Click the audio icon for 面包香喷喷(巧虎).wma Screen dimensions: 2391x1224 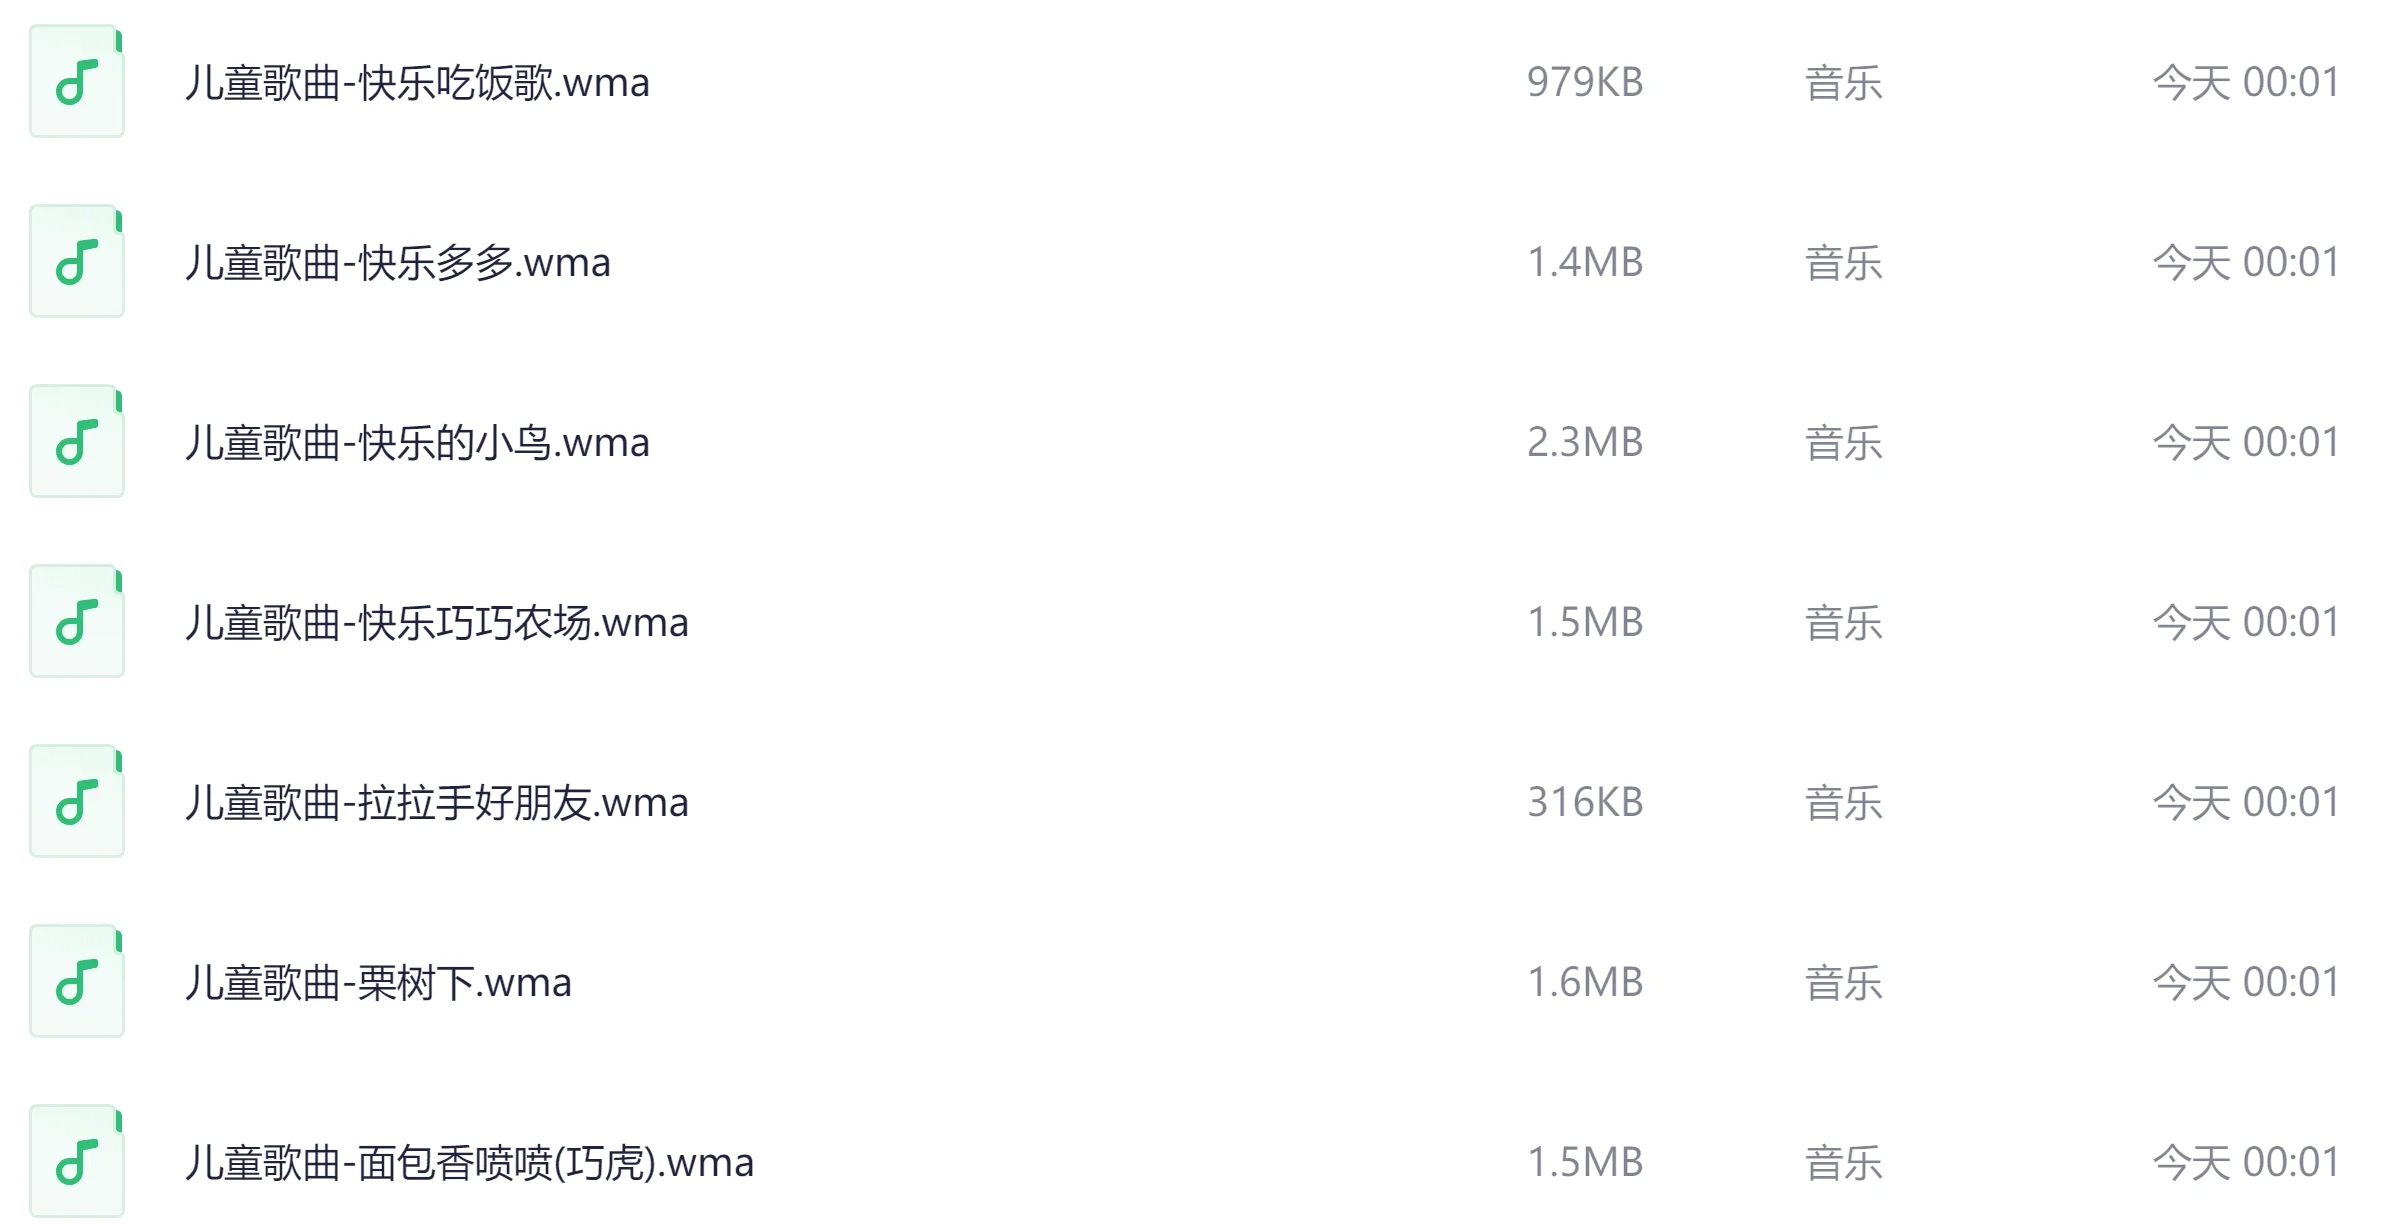[77, 1162]
